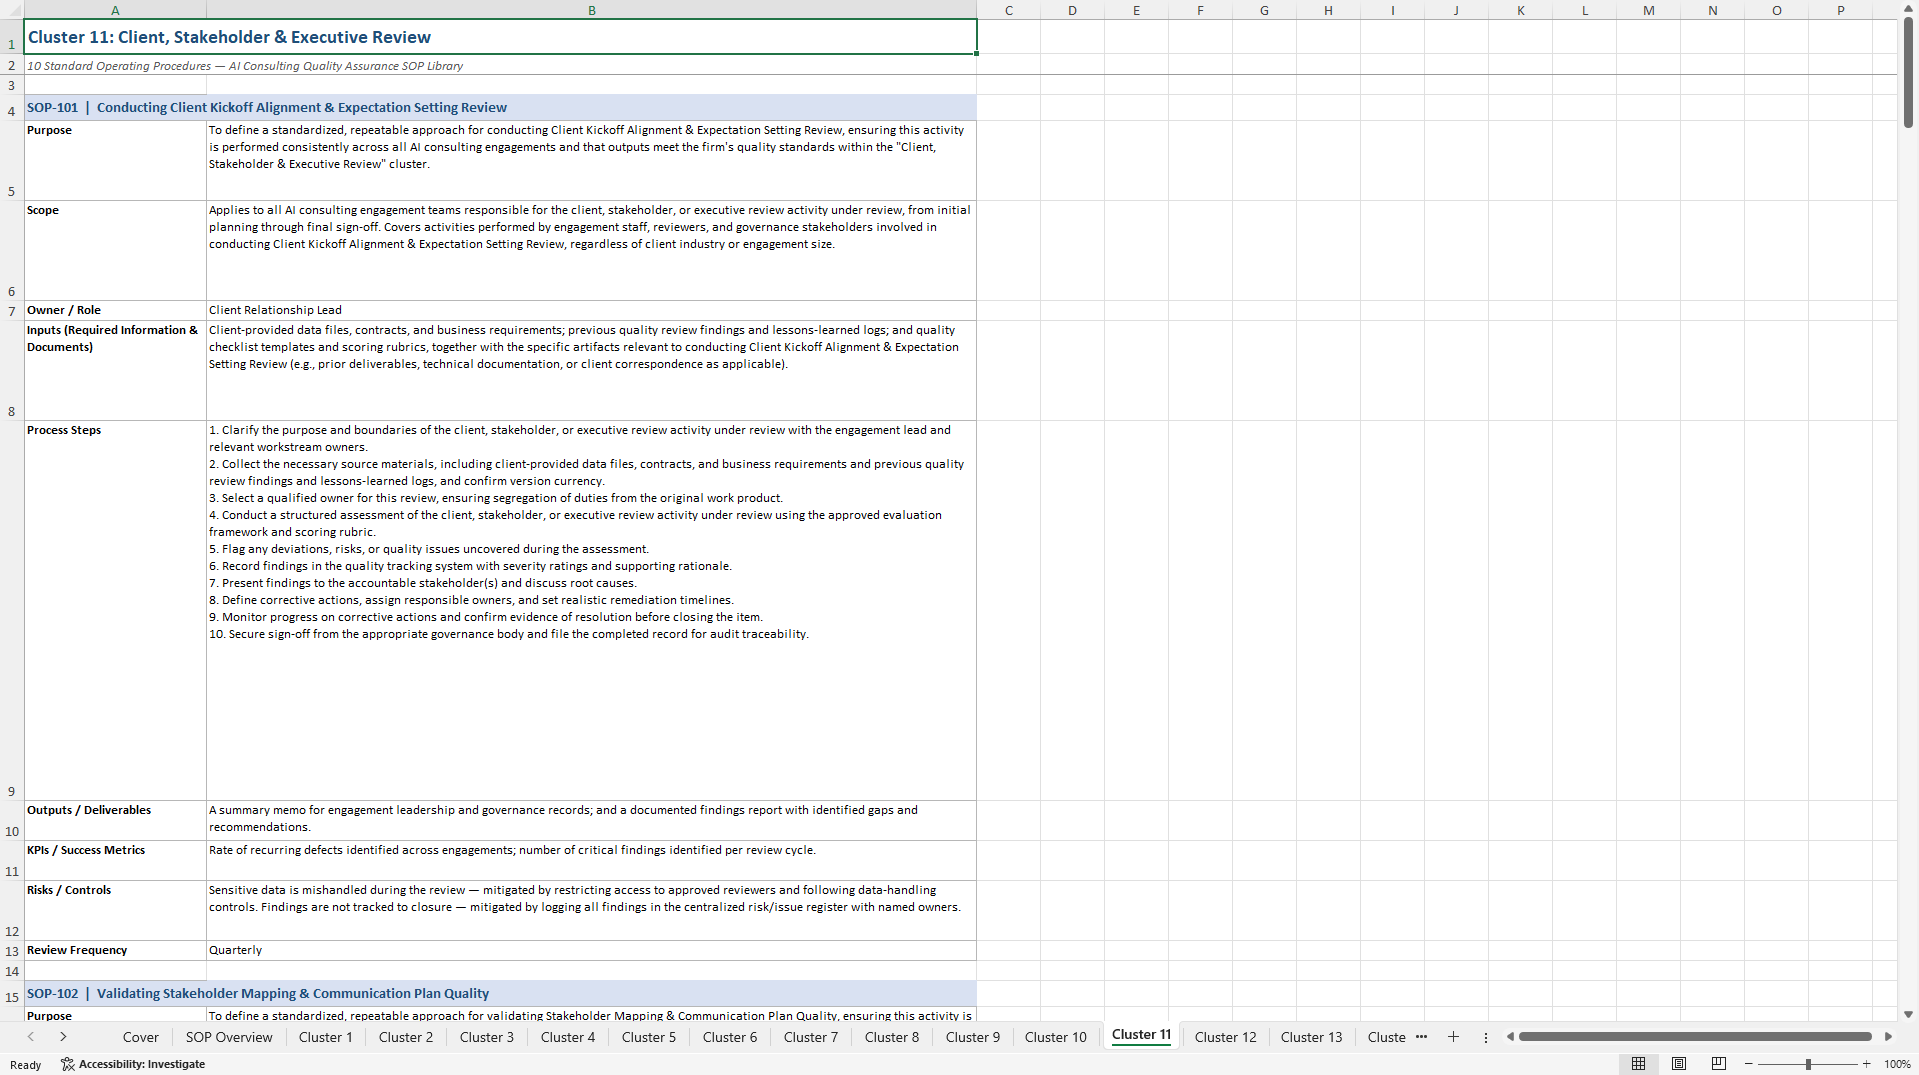The image size is (1919, 1075).
Task: Select row 13 header
Action: click(x=12, y=951)
